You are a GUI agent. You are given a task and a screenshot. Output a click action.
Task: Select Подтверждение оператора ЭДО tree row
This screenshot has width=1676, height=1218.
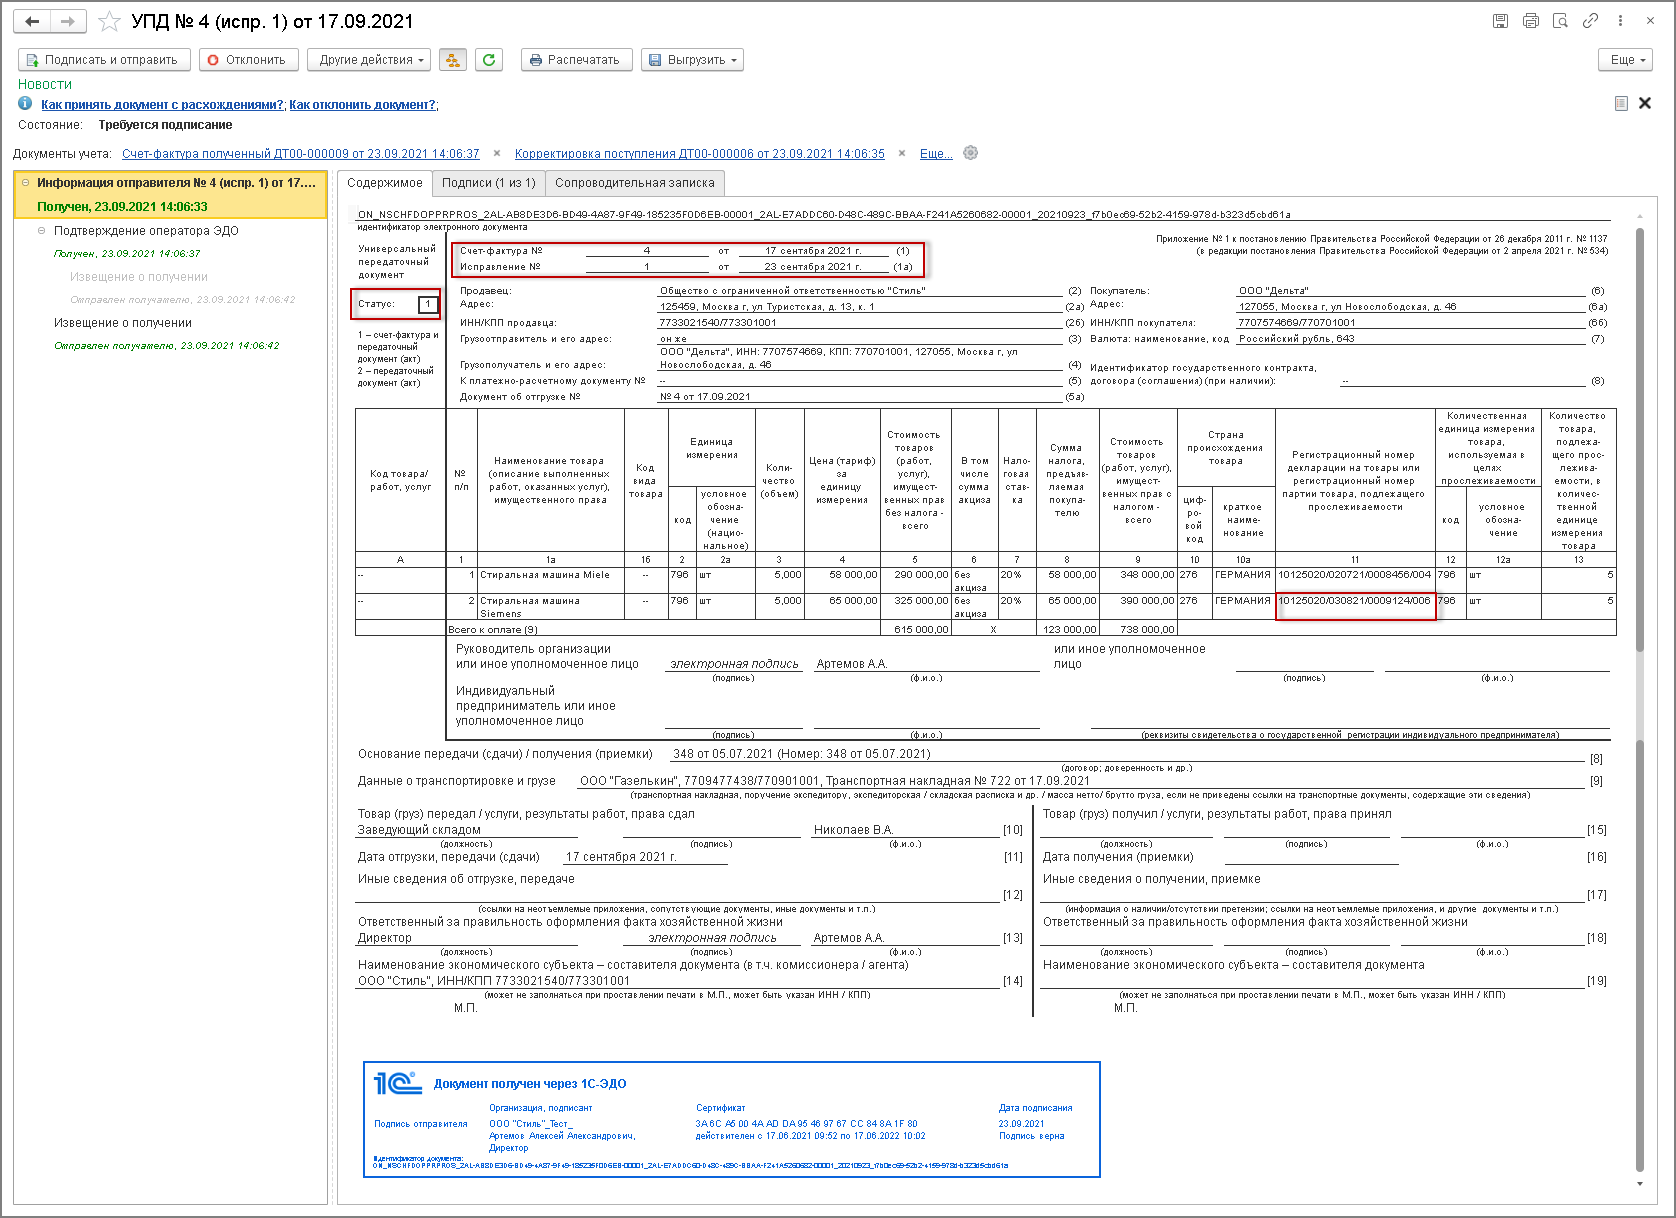[x=146, y=231]
